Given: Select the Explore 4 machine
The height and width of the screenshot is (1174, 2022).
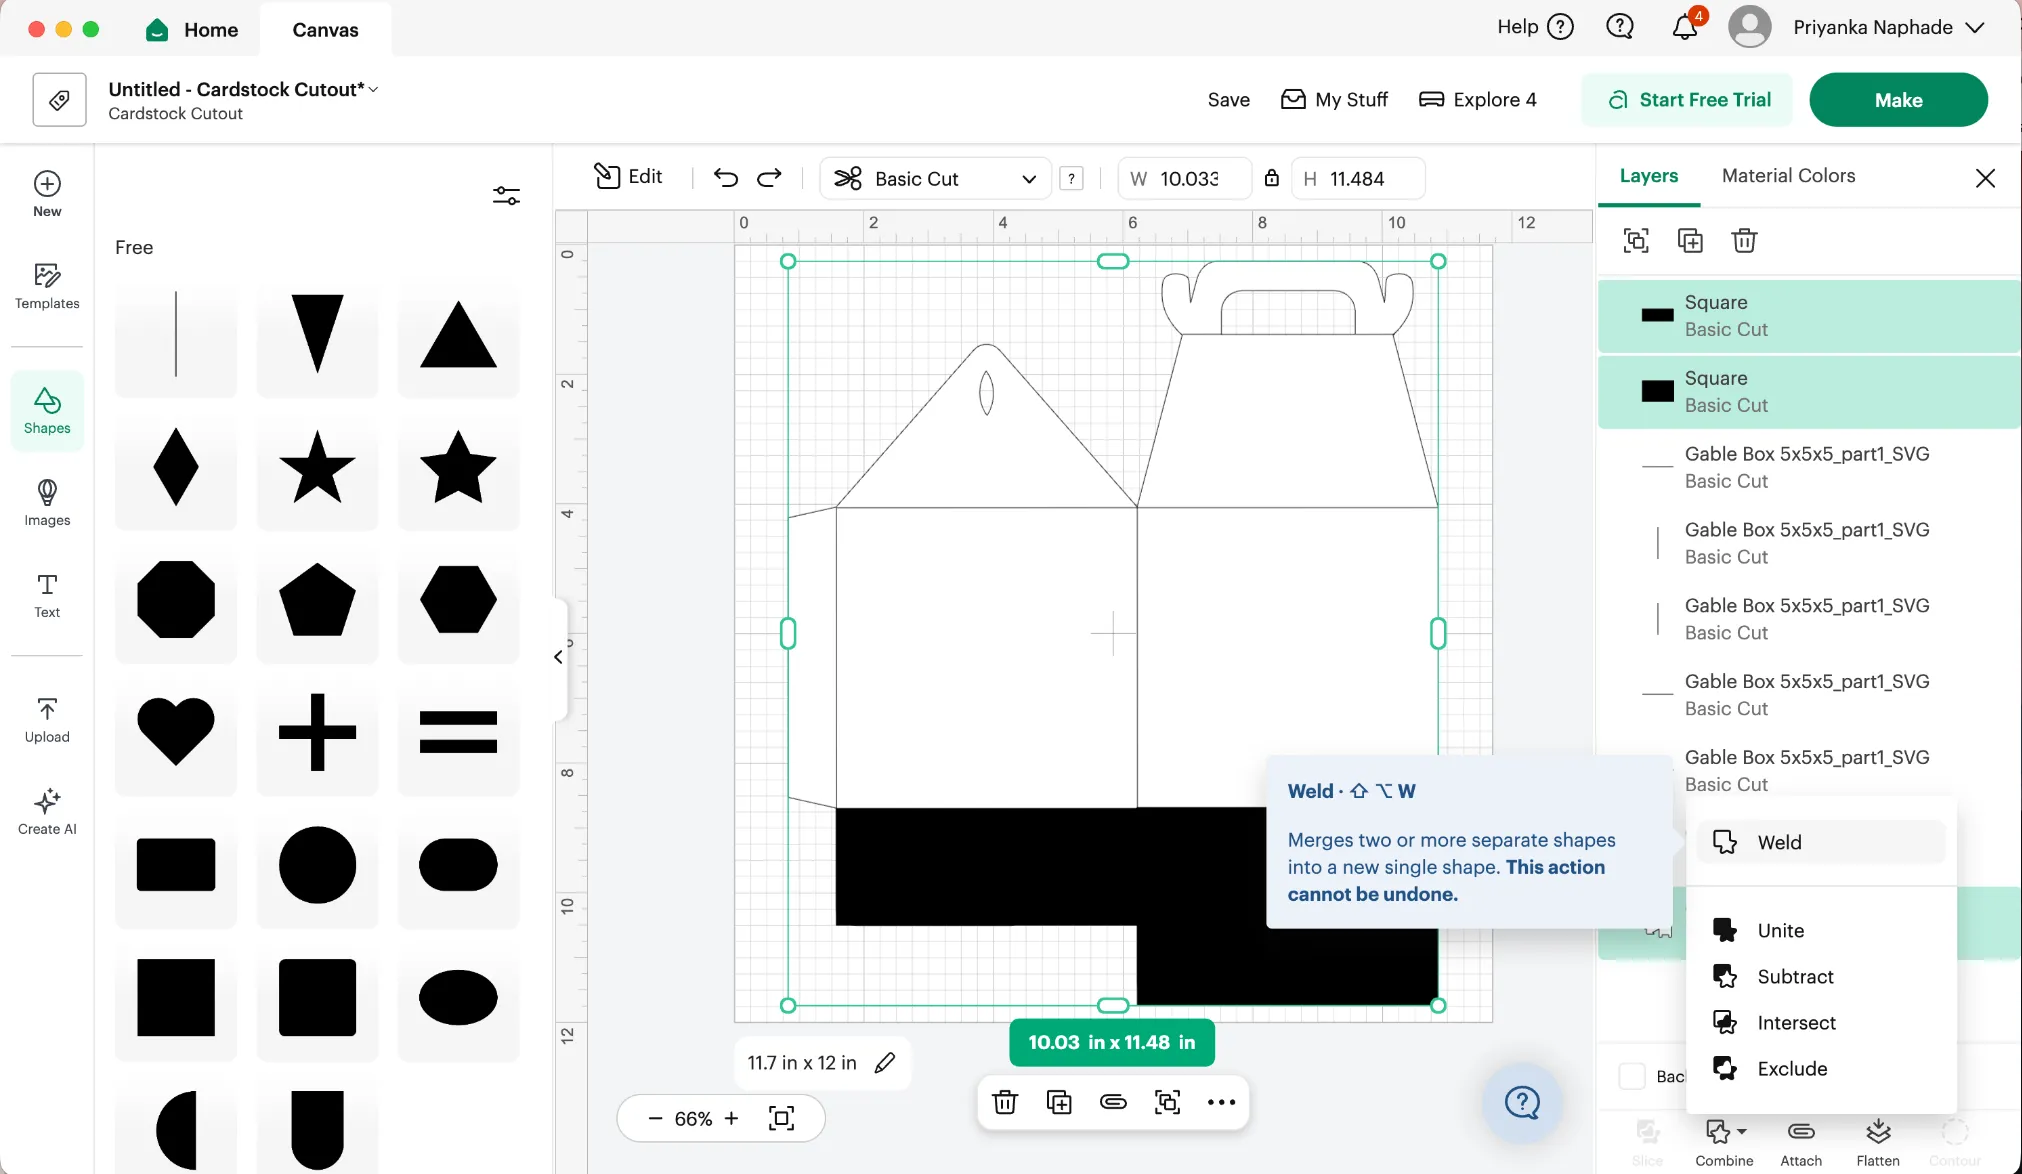Looking at the screenshot, I should (x=1477, y=100).
